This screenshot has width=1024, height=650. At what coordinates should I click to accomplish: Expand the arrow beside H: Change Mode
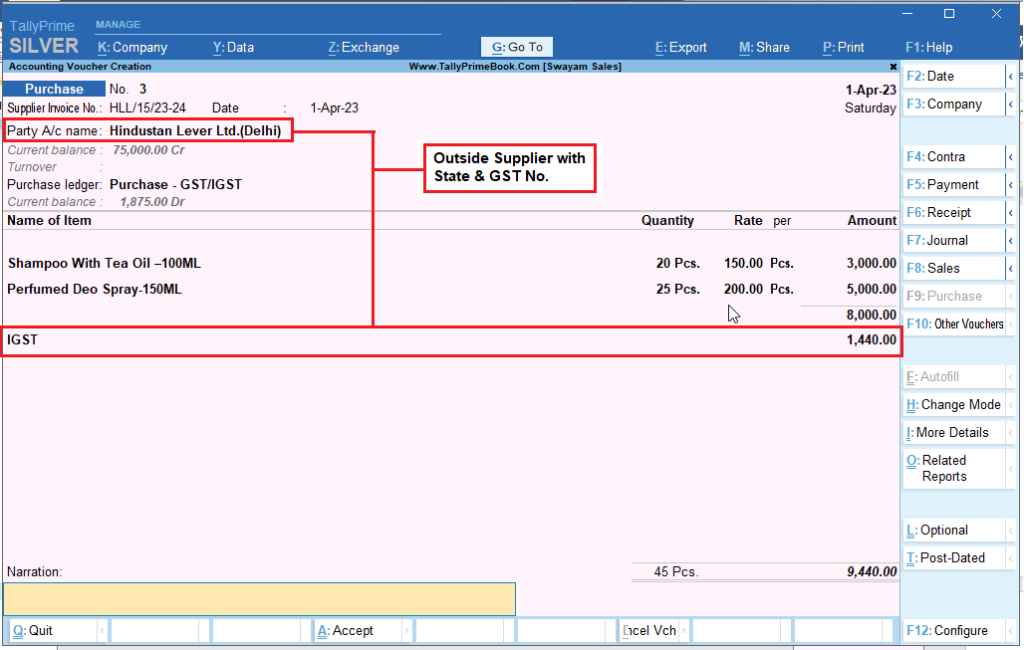[x=1011, y=405]
